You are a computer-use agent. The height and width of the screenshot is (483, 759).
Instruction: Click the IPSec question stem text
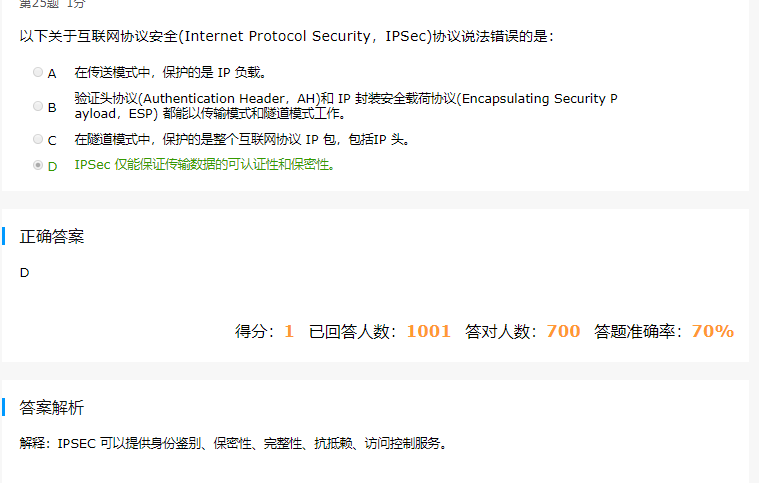pos(287,36)
